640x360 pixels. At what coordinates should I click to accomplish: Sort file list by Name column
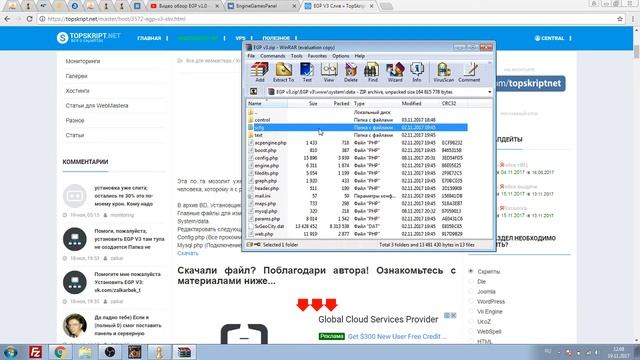(267, 104)
